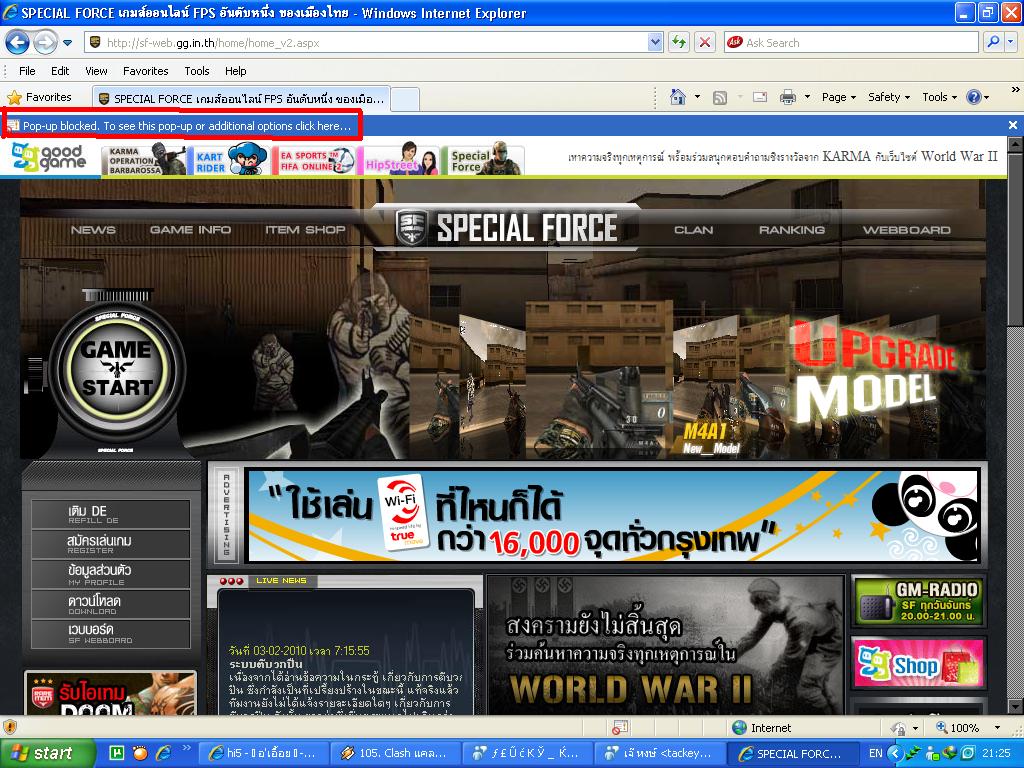
Task: Open the command bar Tools dropdown
Action: [940, 97]
